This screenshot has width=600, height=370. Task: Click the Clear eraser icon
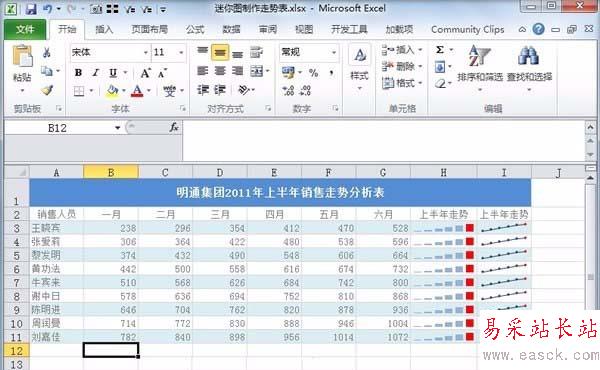click(440, 83)
